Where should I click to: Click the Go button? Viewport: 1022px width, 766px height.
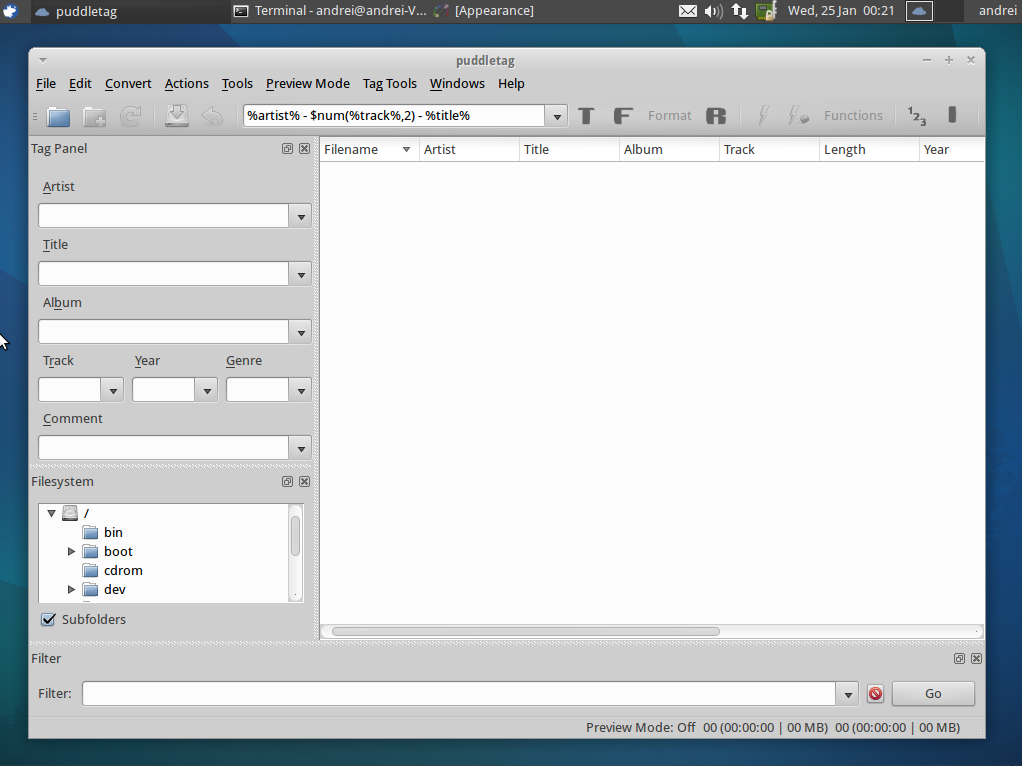[933, 694]
